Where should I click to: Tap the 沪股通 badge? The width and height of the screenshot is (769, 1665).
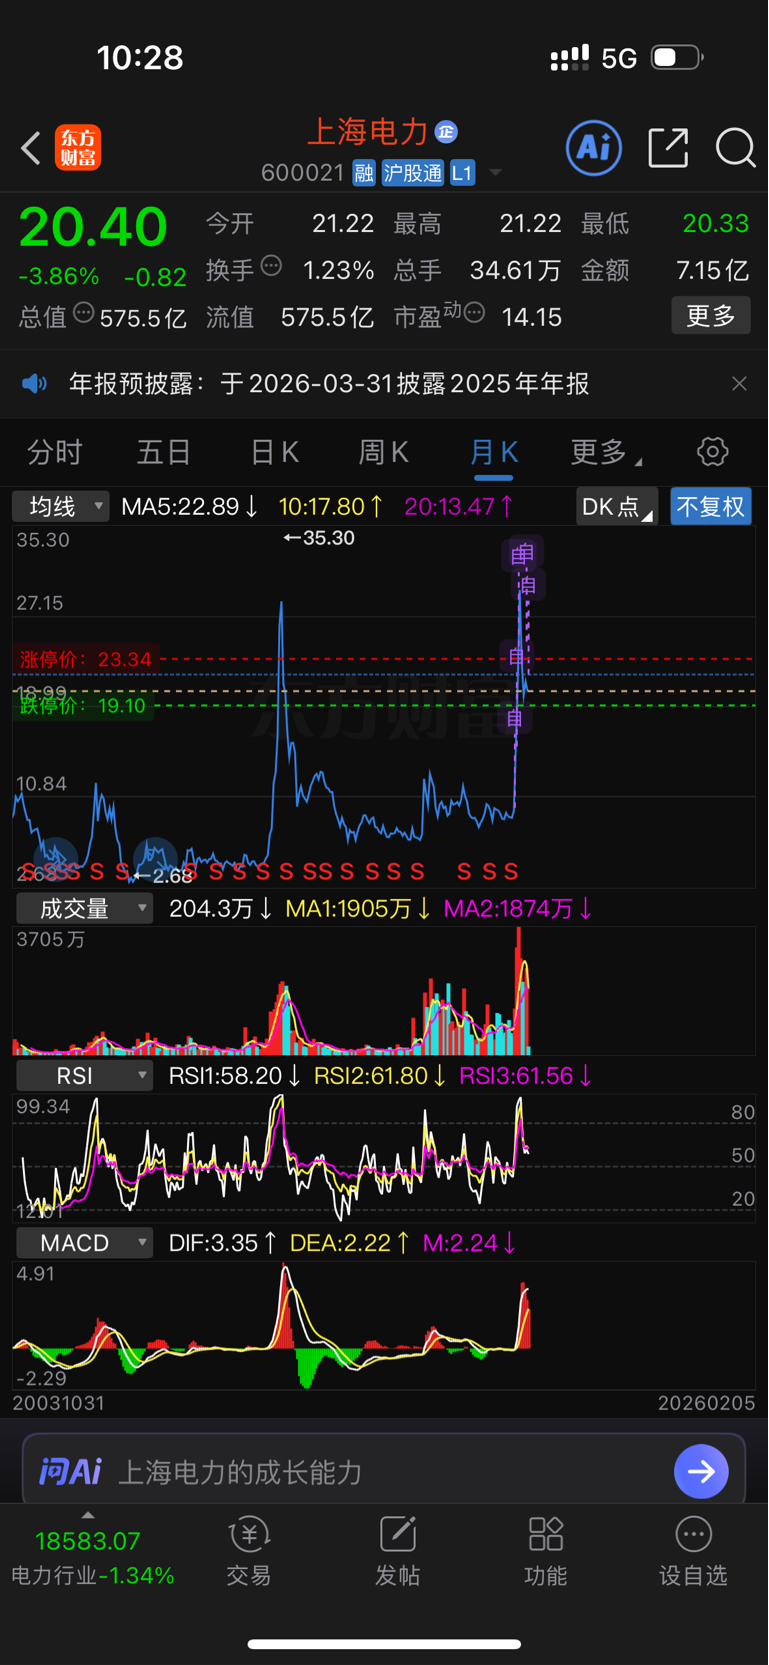click(x=412, y=173)
